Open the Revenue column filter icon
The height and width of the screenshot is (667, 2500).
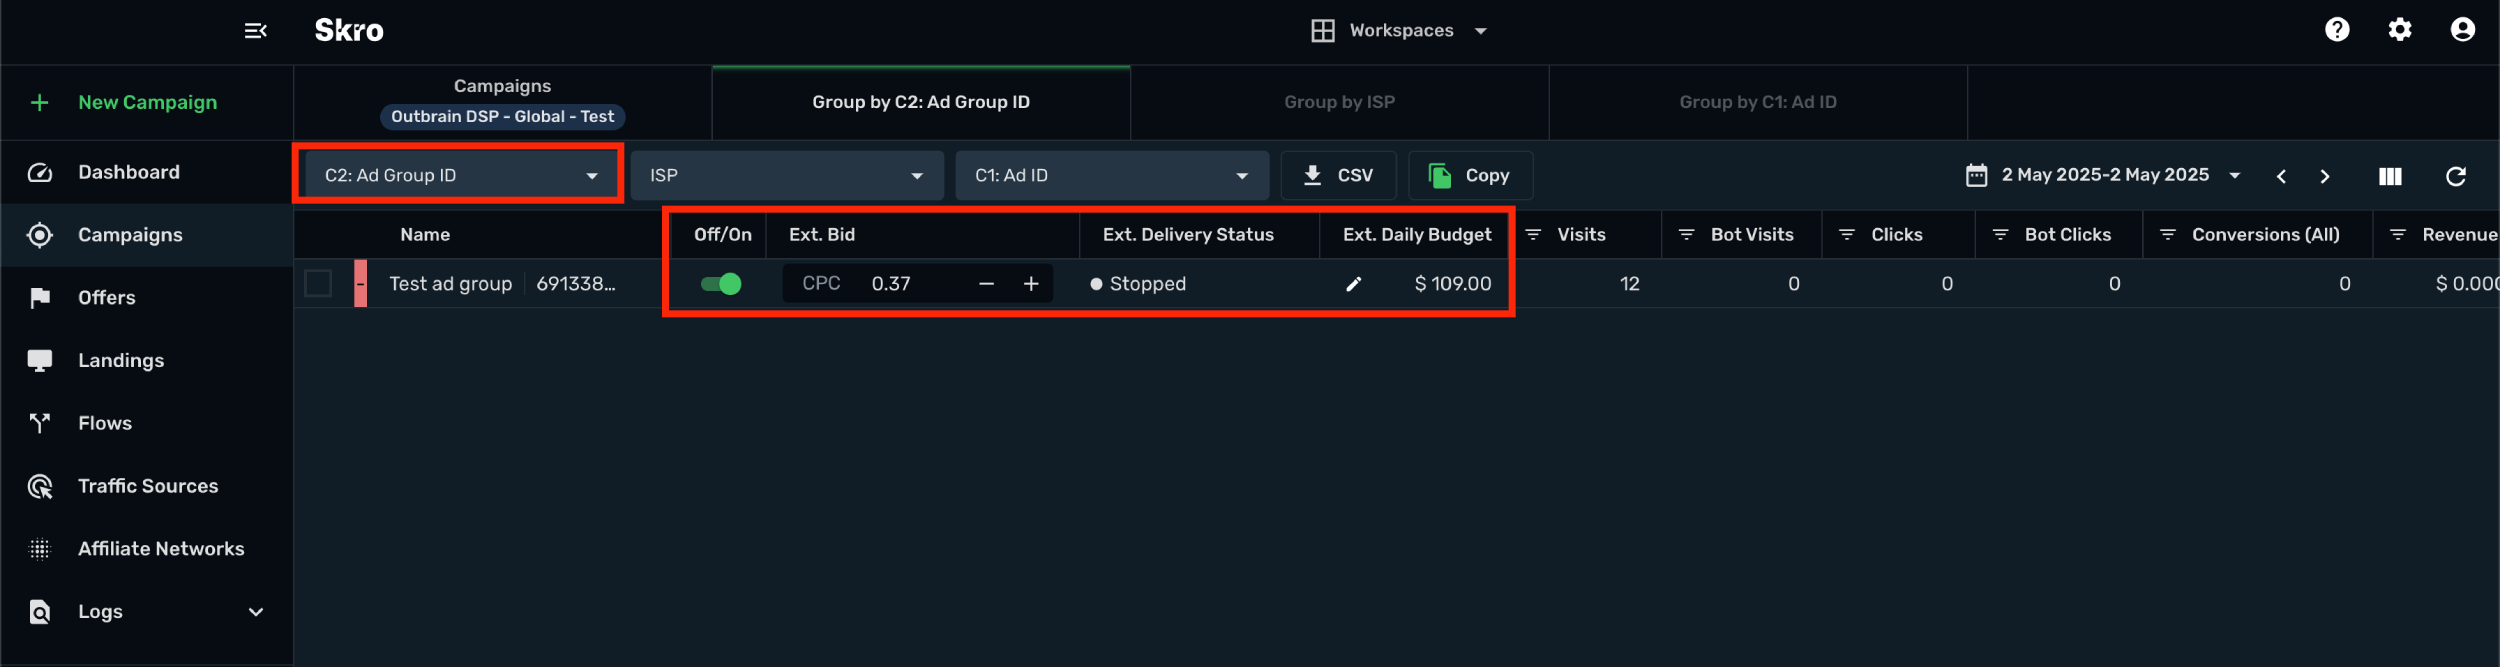tap(2398, 234)
